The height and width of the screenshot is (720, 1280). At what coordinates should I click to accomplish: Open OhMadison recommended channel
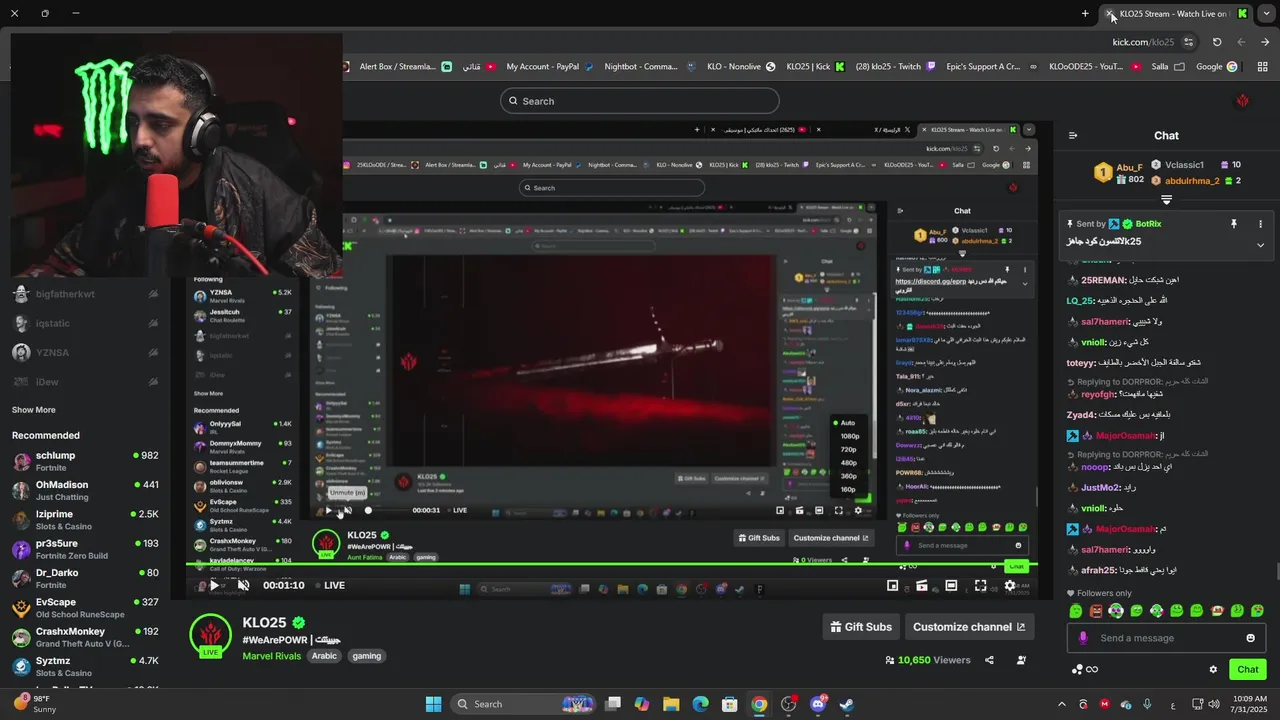point(86,490)
